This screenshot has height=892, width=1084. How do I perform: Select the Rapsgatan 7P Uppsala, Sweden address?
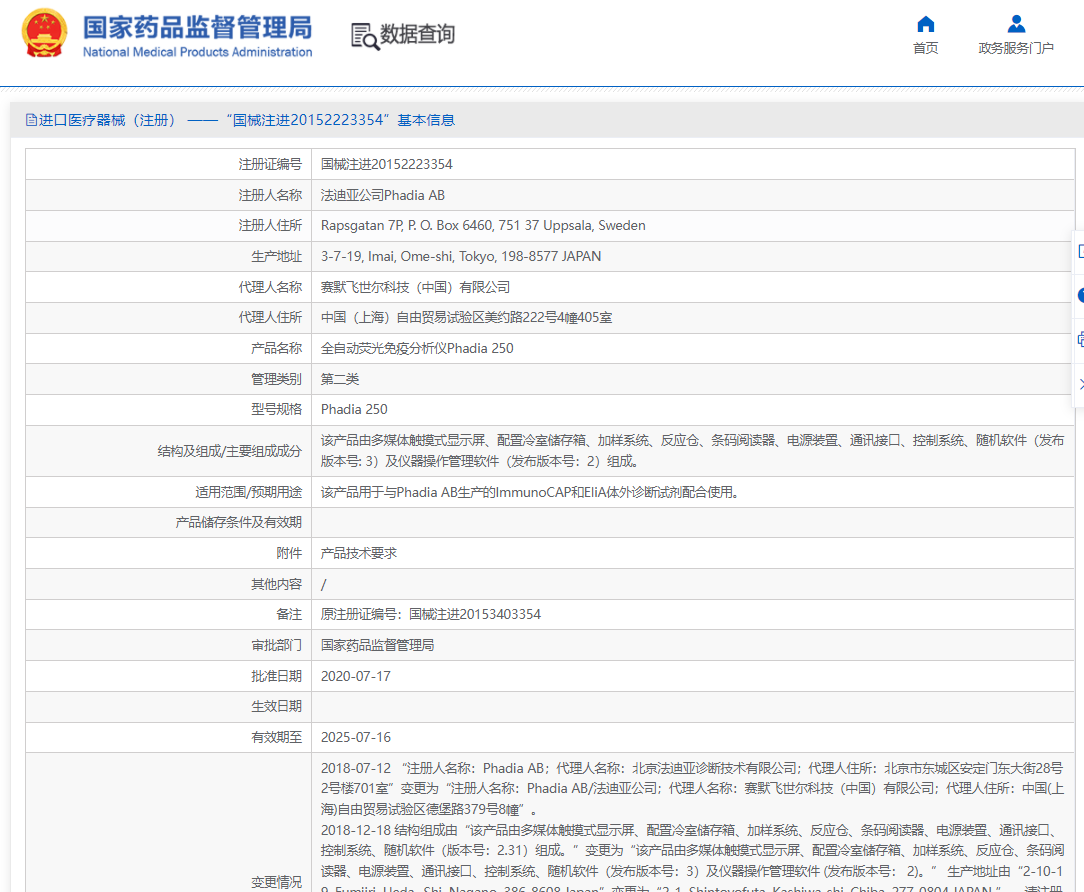click(483, 226)
